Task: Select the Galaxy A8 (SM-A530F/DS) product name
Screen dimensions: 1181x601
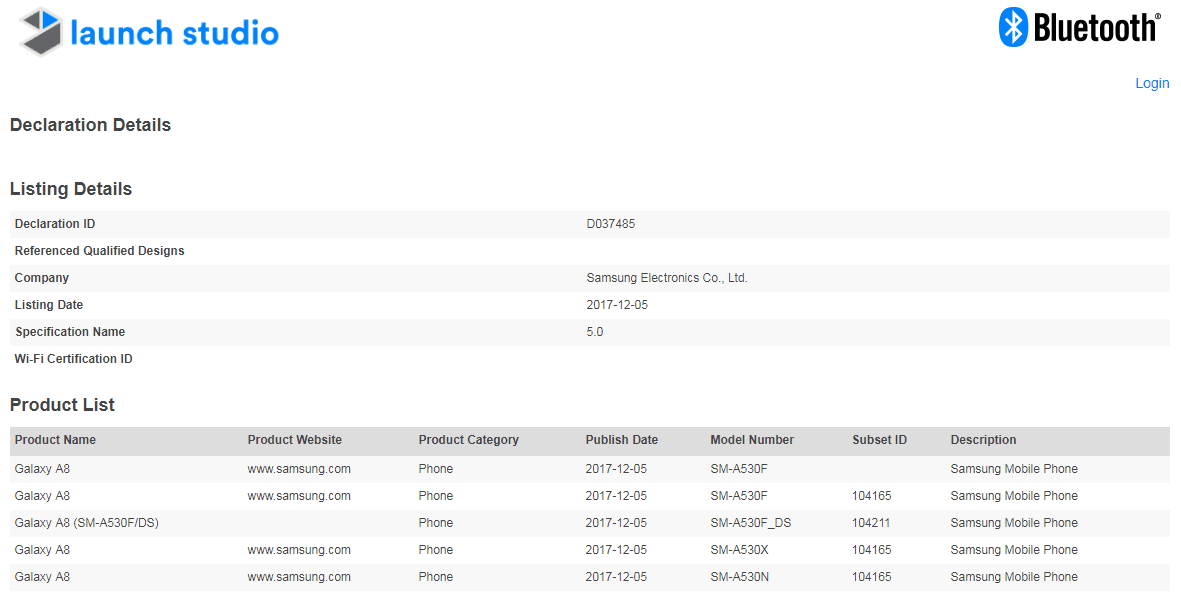Action: [87, 523]
